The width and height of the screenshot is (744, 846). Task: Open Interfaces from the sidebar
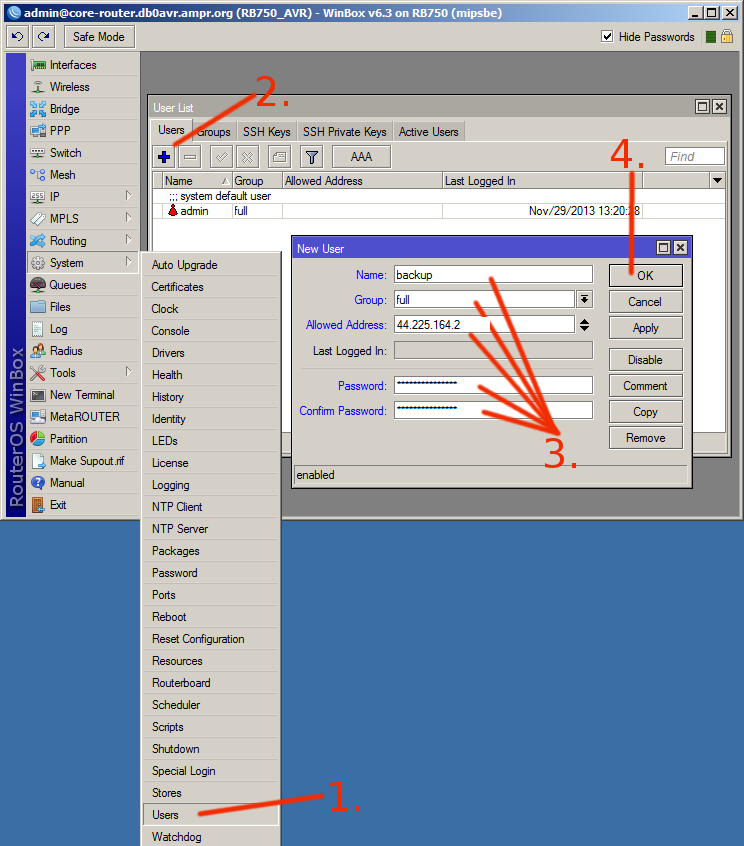(x=83, y=65)
